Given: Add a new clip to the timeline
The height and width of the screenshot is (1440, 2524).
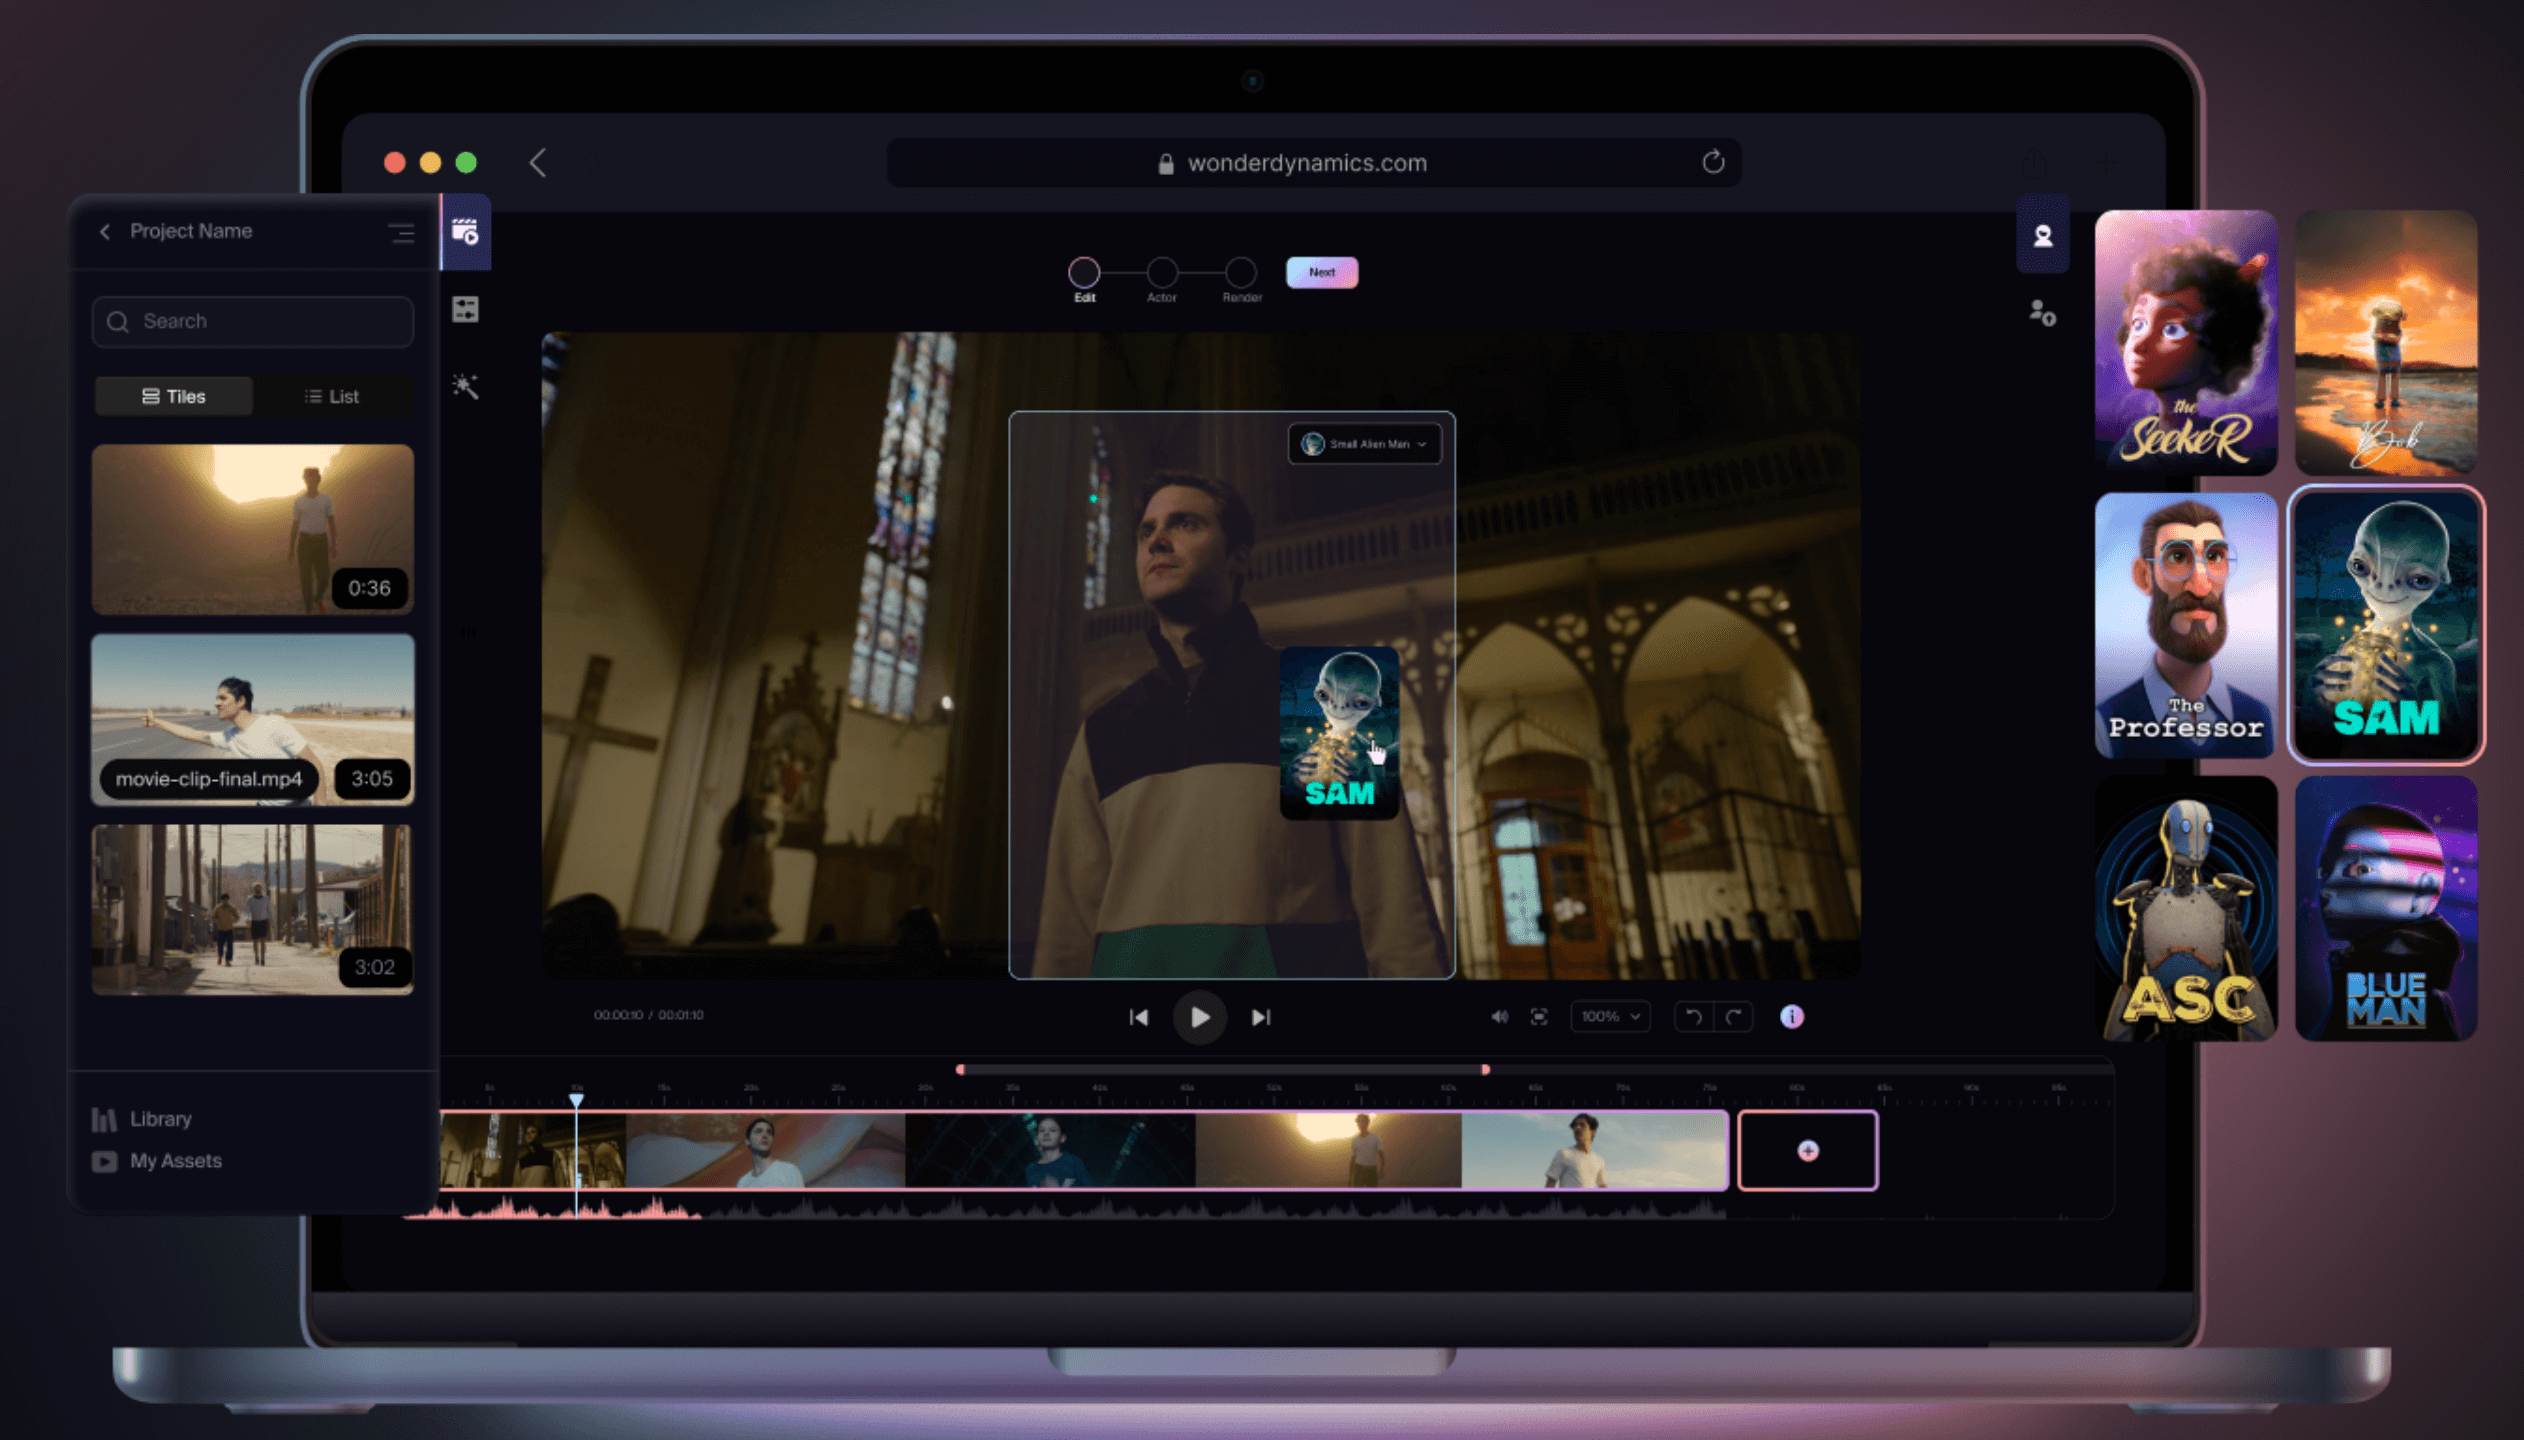Looking at the screenshot, I should tap(1807, 1150).
